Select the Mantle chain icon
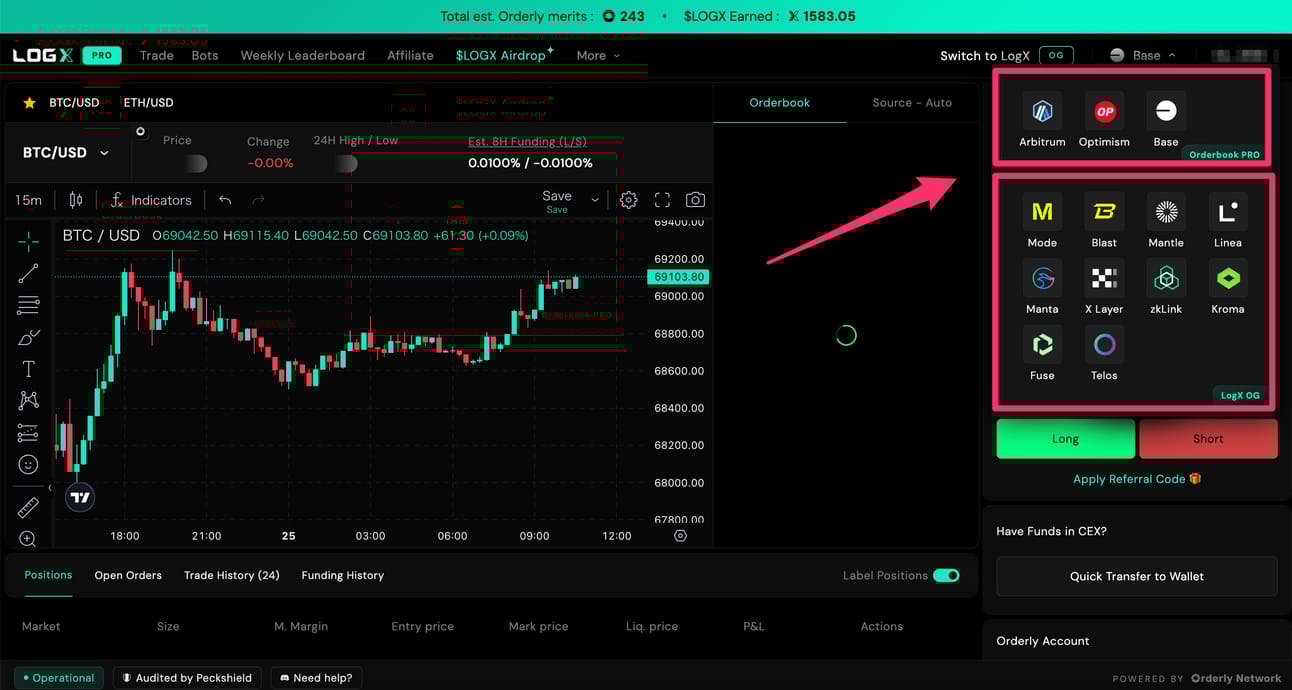This screenshot has height=690, width=1292. coord(1166,212)
